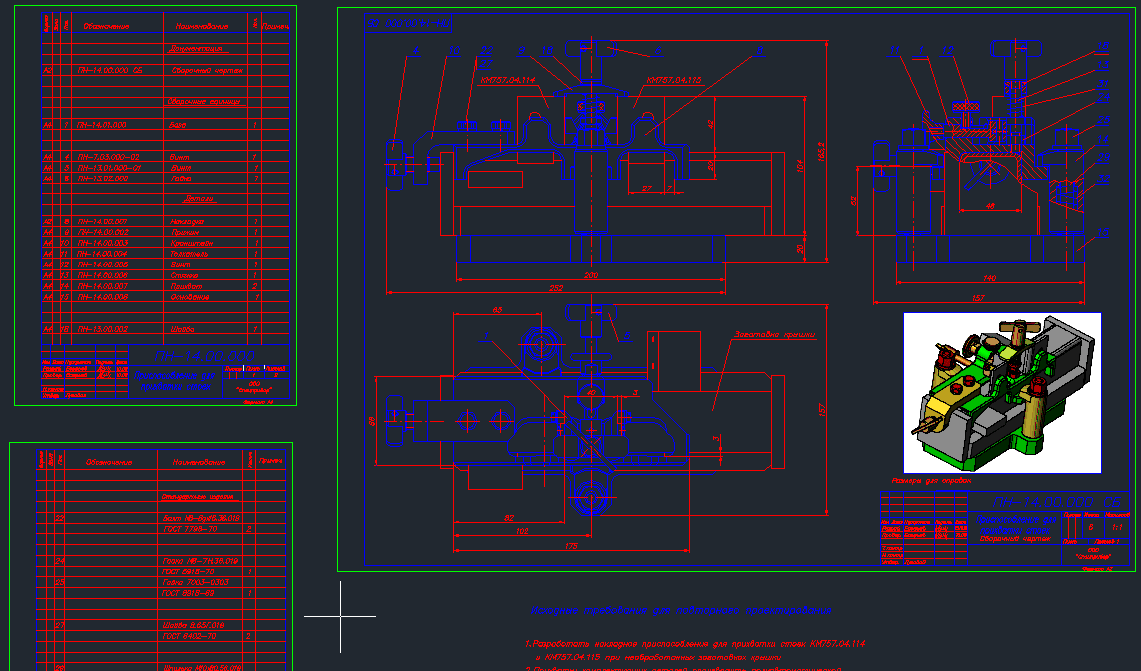Click the "Стандартные изделия" section heading
Screen dimensions: 1141x671
[x=198, y=496]
